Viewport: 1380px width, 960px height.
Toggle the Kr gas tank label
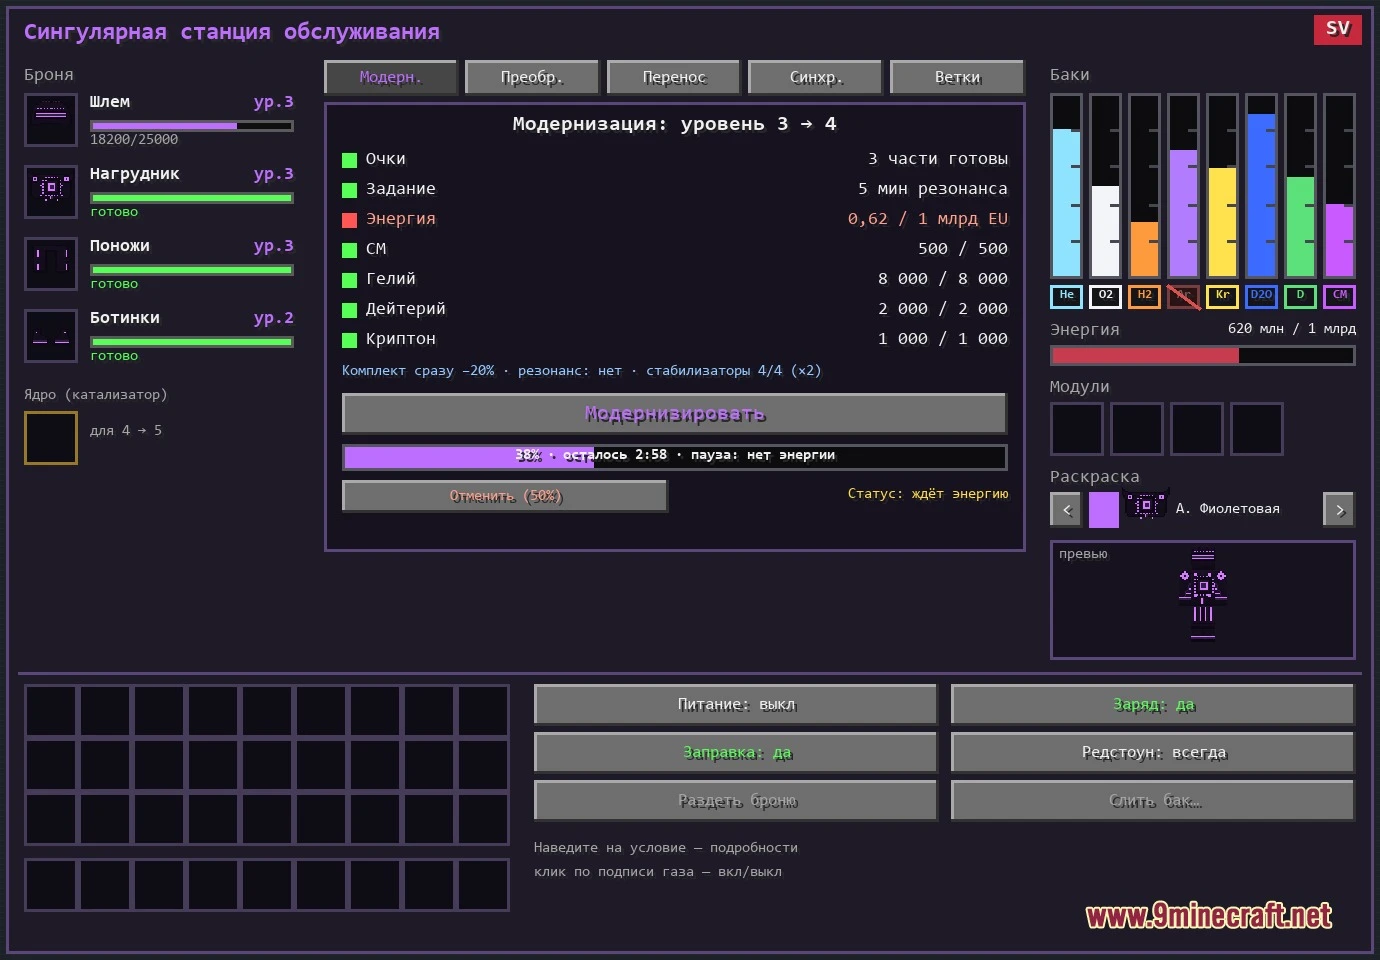tap(1222, 296)
